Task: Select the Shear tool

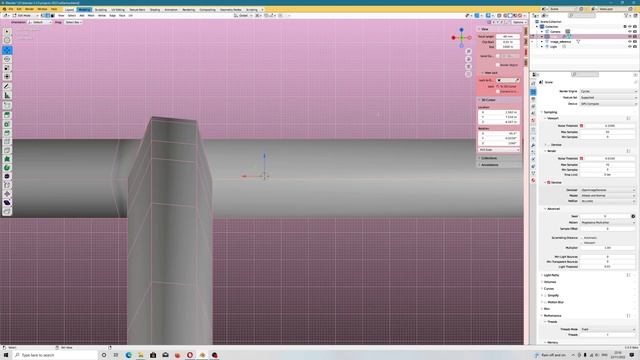Action: [x=7, y=202]
